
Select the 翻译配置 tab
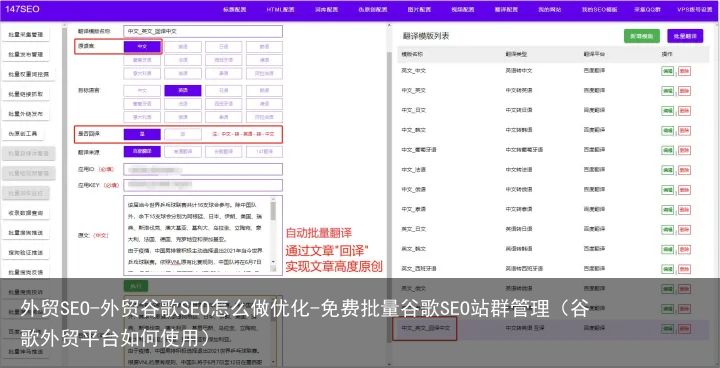pyautogui.click(x=506, y=10)
